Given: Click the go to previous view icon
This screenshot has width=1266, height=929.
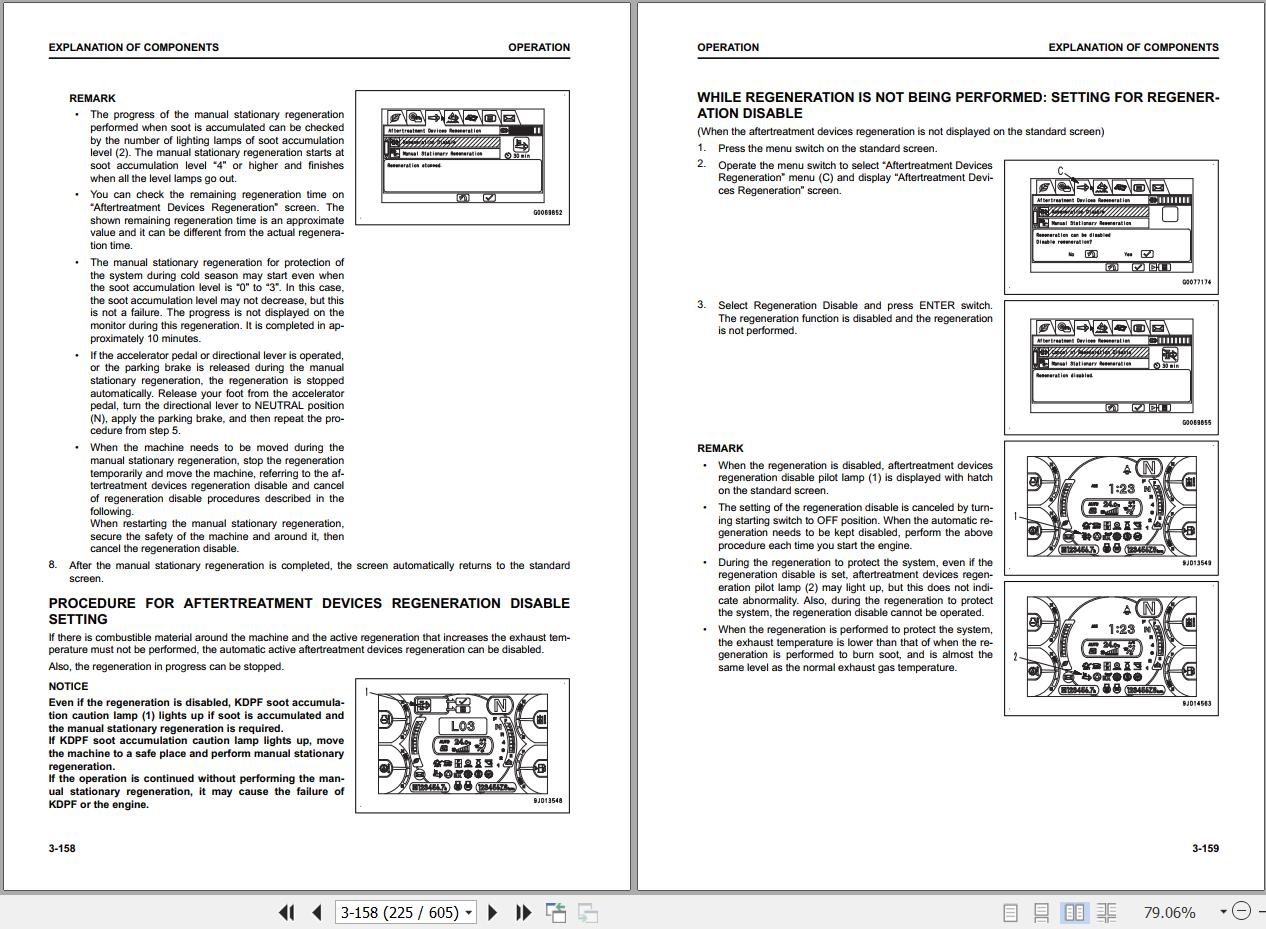Looking at the screenshot, I should (x=556, y=912).
